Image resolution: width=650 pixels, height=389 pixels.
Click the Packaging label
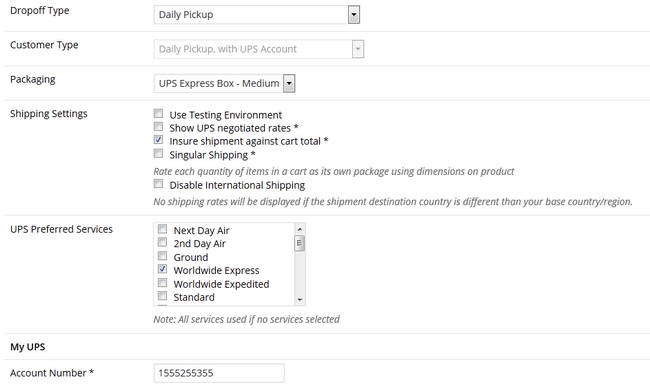[x=33, y=79]
